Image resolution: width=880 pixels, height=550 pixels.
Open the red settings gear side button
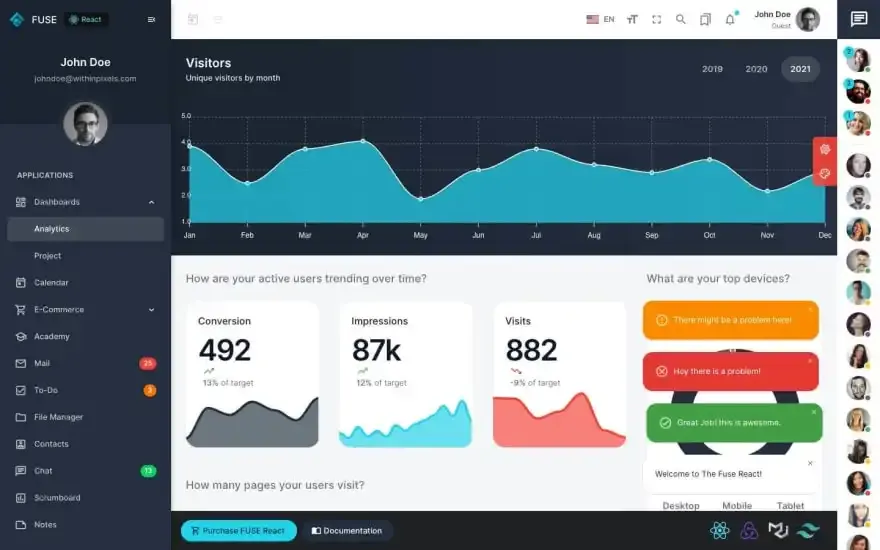824,149
